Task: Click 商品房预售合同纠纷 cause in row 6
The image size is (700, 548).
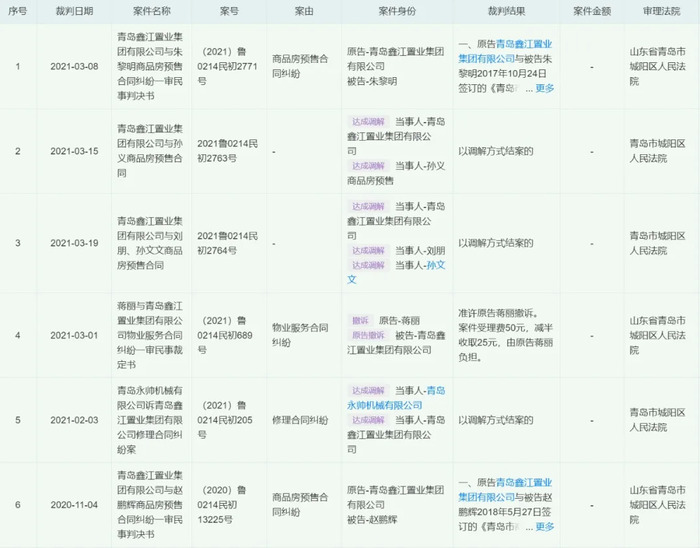Action: click(300, 505)
